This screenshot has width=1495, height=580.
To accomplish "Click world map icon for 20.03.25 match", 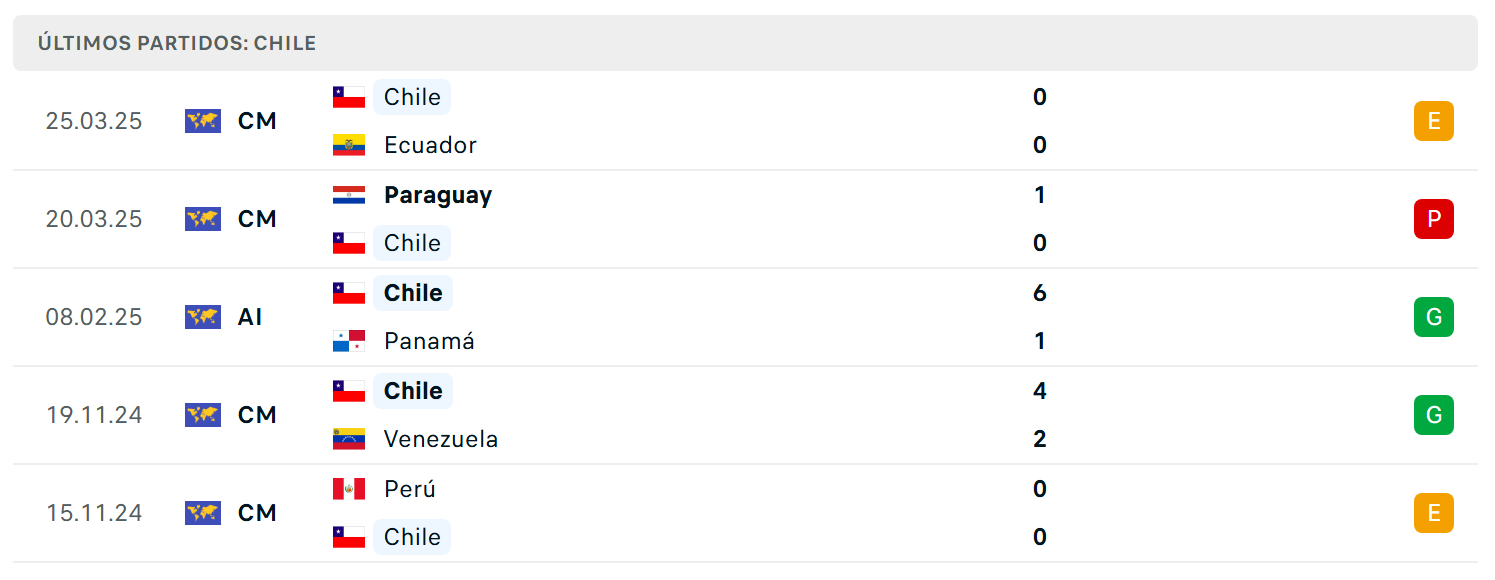I will pos(203,219).
